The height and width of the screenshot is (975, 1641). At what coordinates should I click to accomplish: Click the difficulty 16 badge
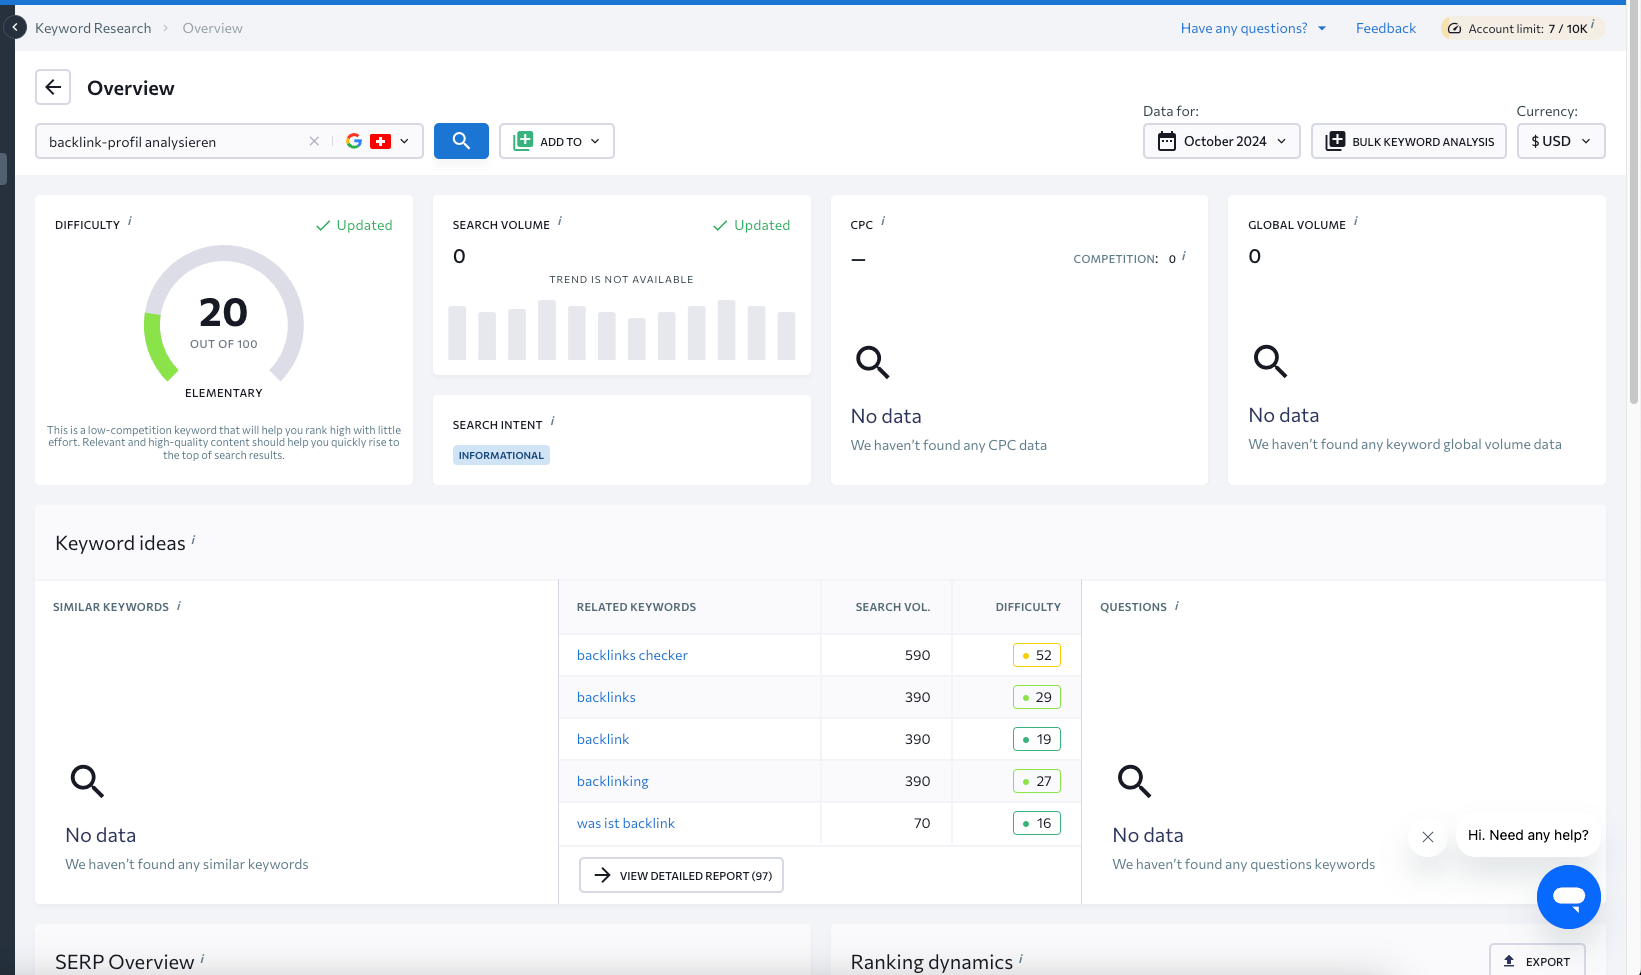(1036, 823)
